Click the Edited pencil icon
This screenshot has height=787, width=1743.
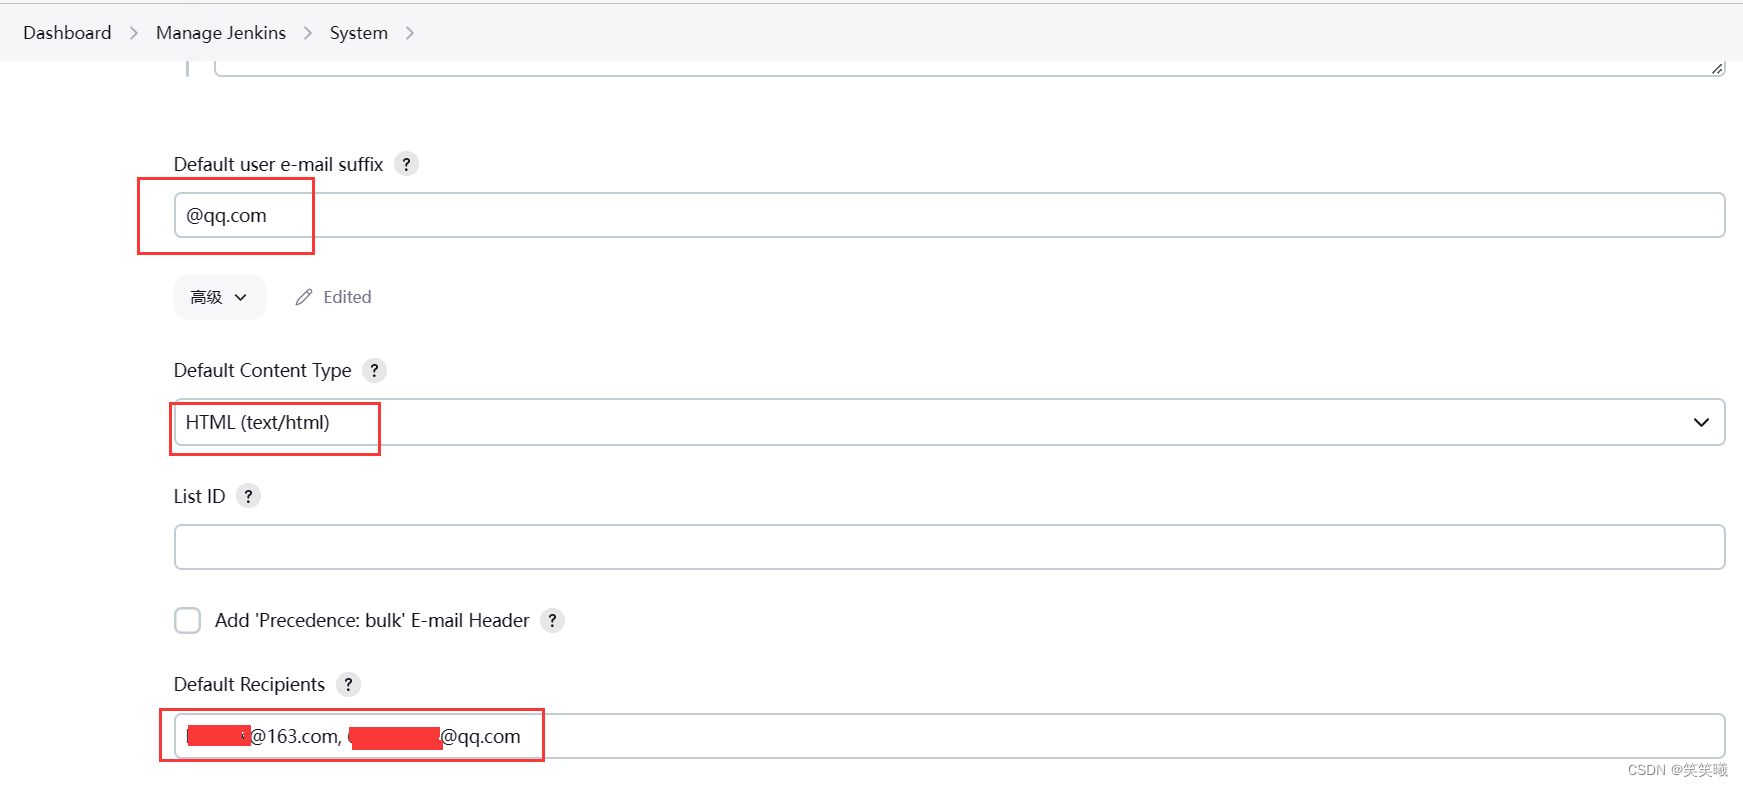[x=304, y=298]
